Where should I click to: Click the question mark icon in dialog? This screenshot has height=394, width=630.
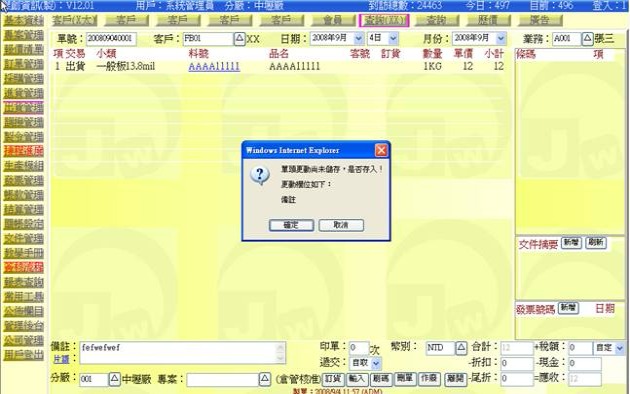tap(260, 176)
